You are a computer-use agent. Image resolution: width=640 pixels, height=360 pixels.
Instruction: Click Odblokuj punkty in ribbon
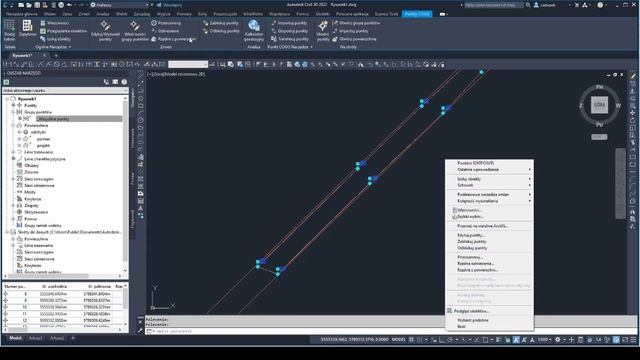[221, 31]
